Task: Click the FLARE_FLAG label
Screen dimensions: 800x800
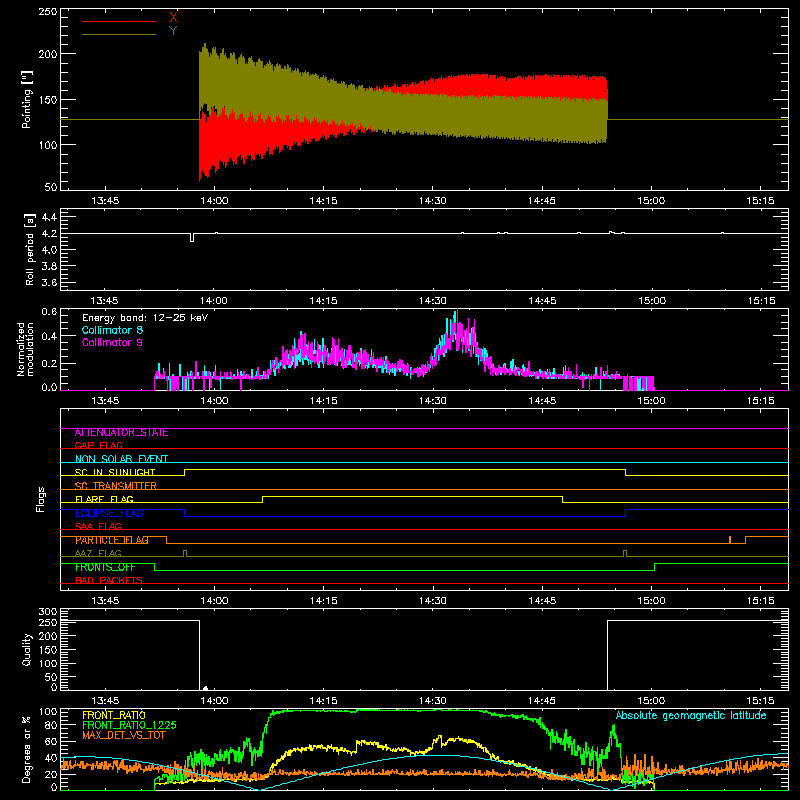Action: point(104,499)
